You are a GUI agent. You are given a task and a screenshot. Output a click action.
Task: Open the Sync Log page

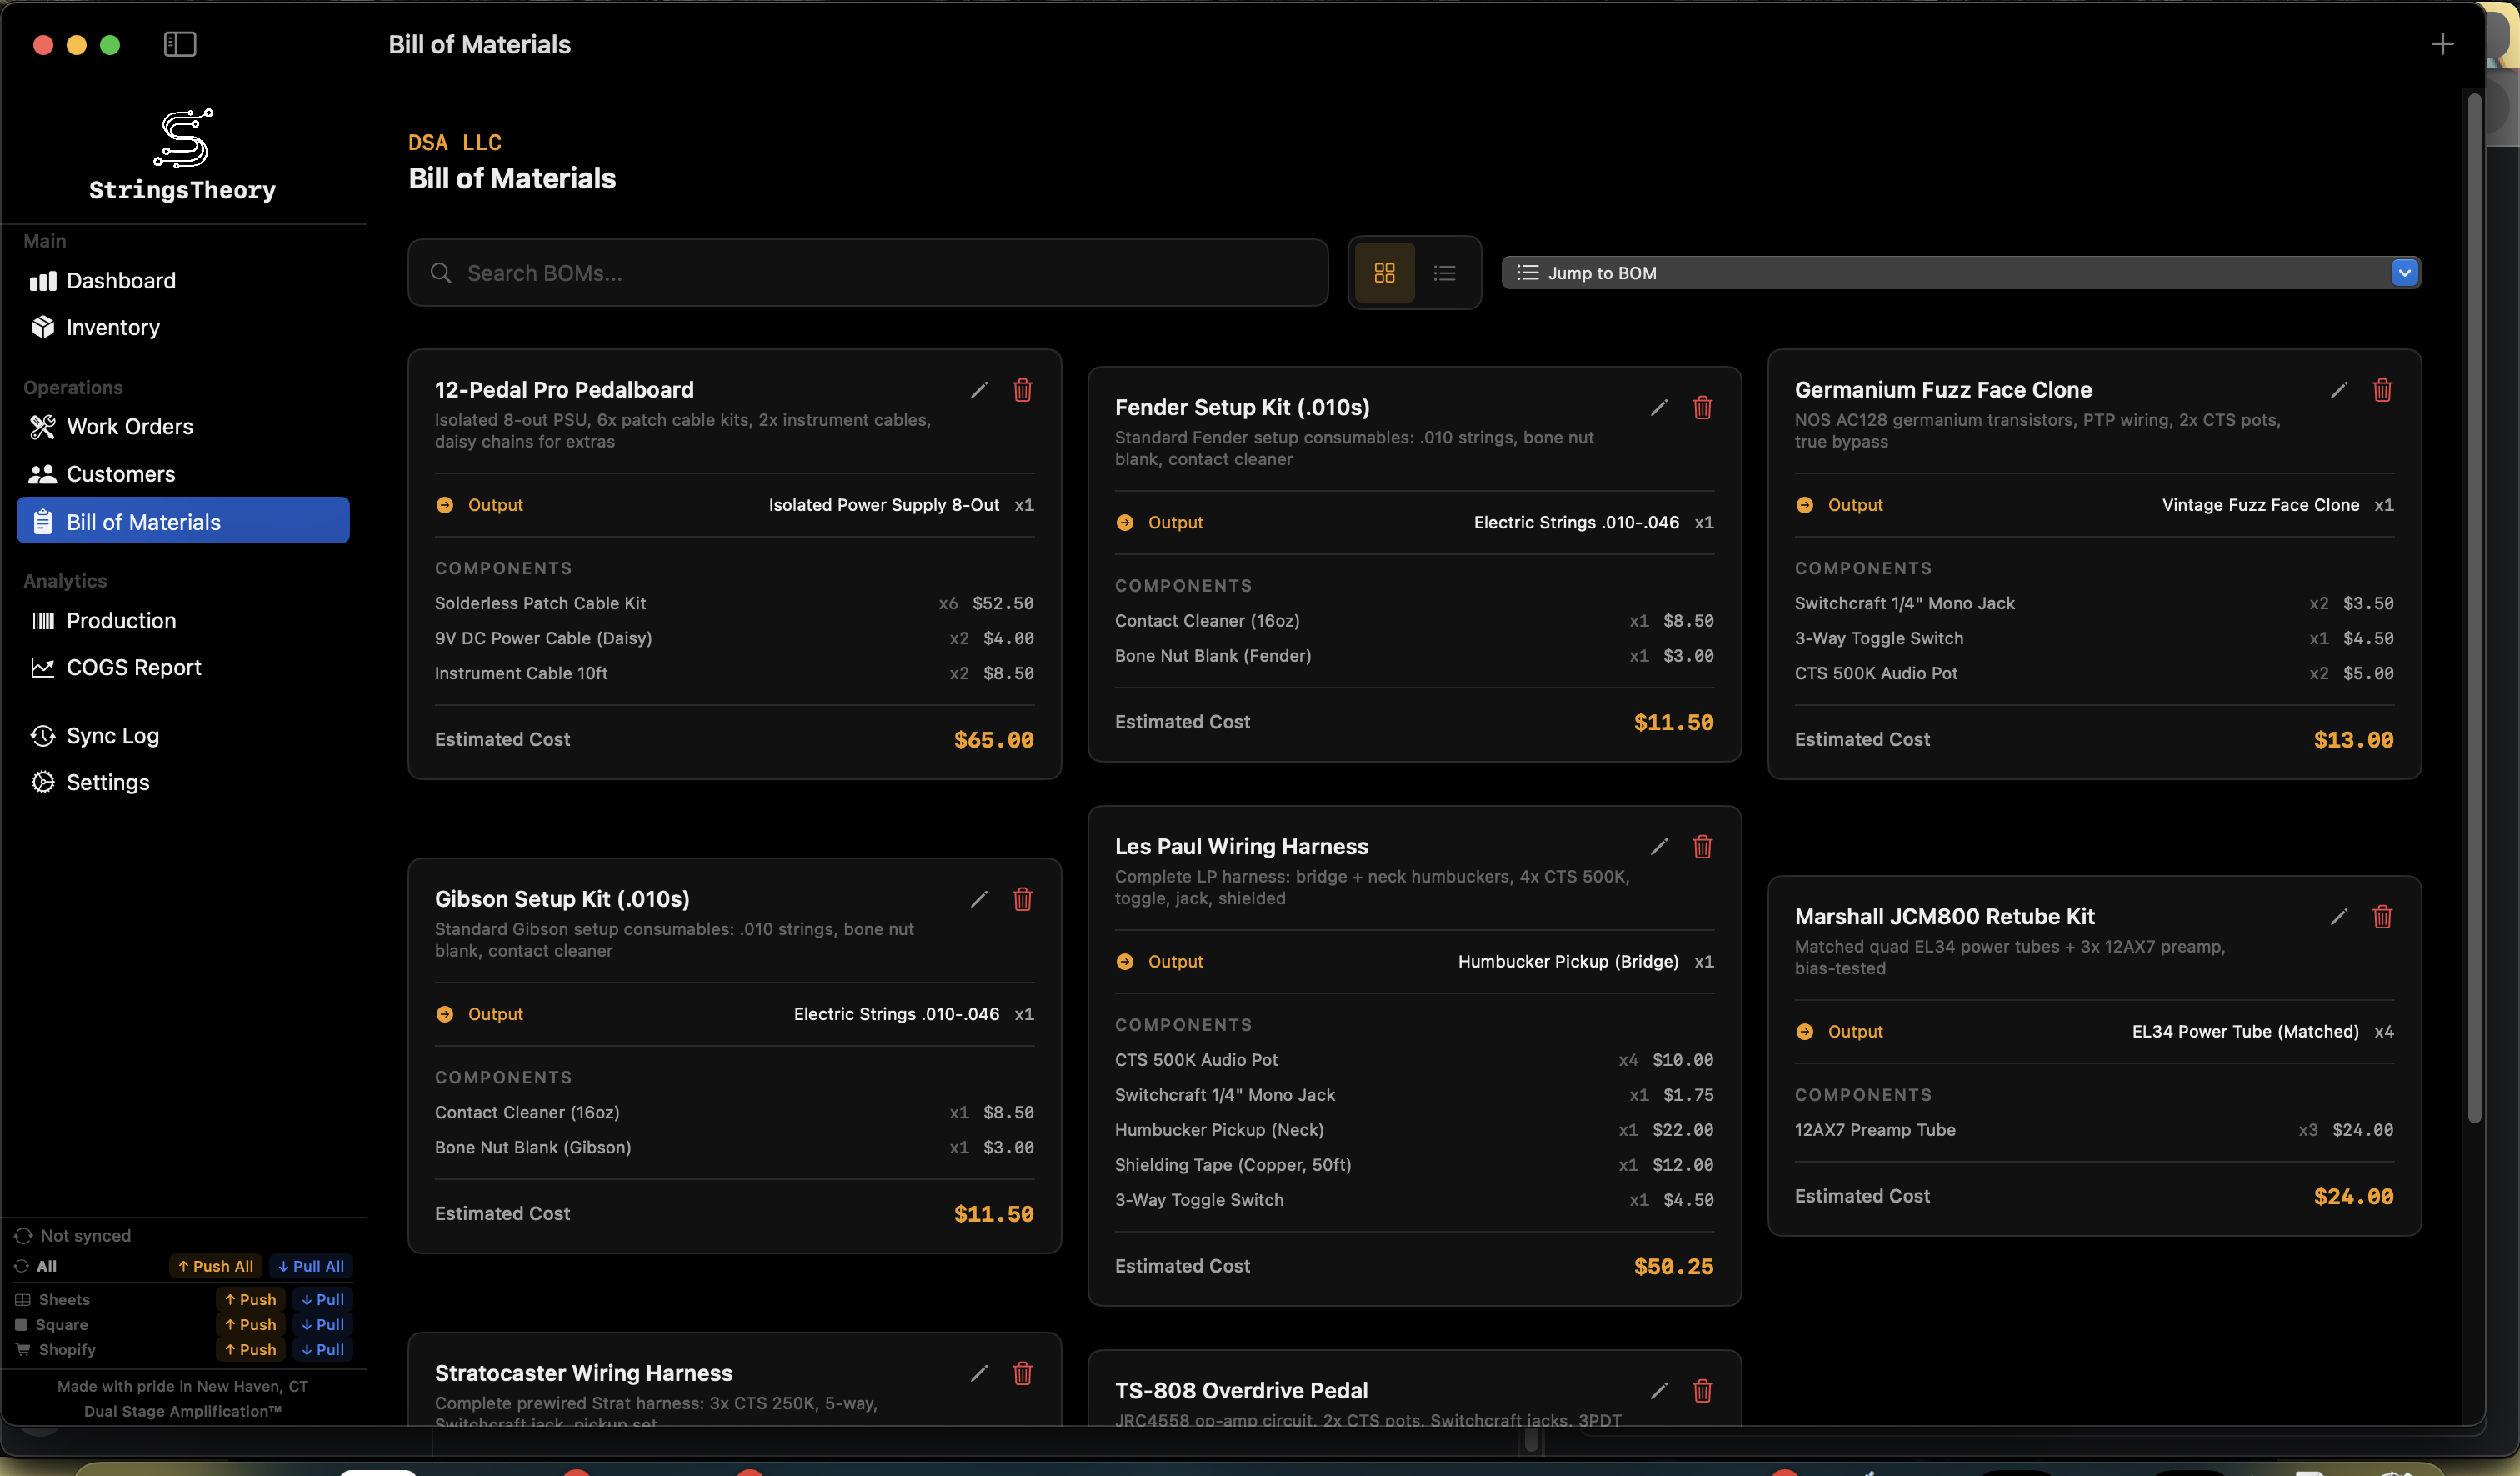coord(112,736)
